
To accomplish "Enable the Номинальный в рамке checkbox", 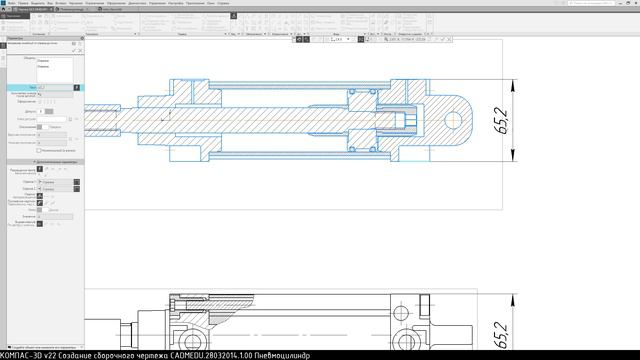I will coord(39,151).
